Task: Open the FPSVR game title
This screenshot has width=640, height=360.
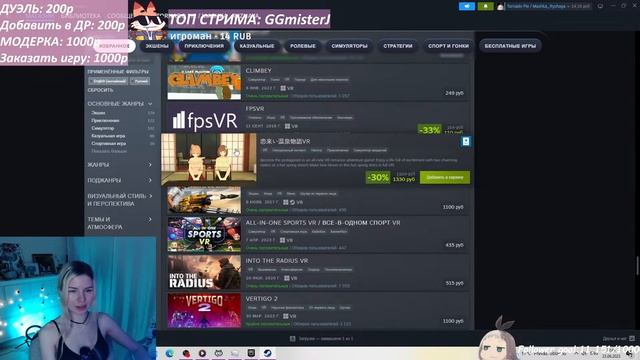Action: click(255, 109)
